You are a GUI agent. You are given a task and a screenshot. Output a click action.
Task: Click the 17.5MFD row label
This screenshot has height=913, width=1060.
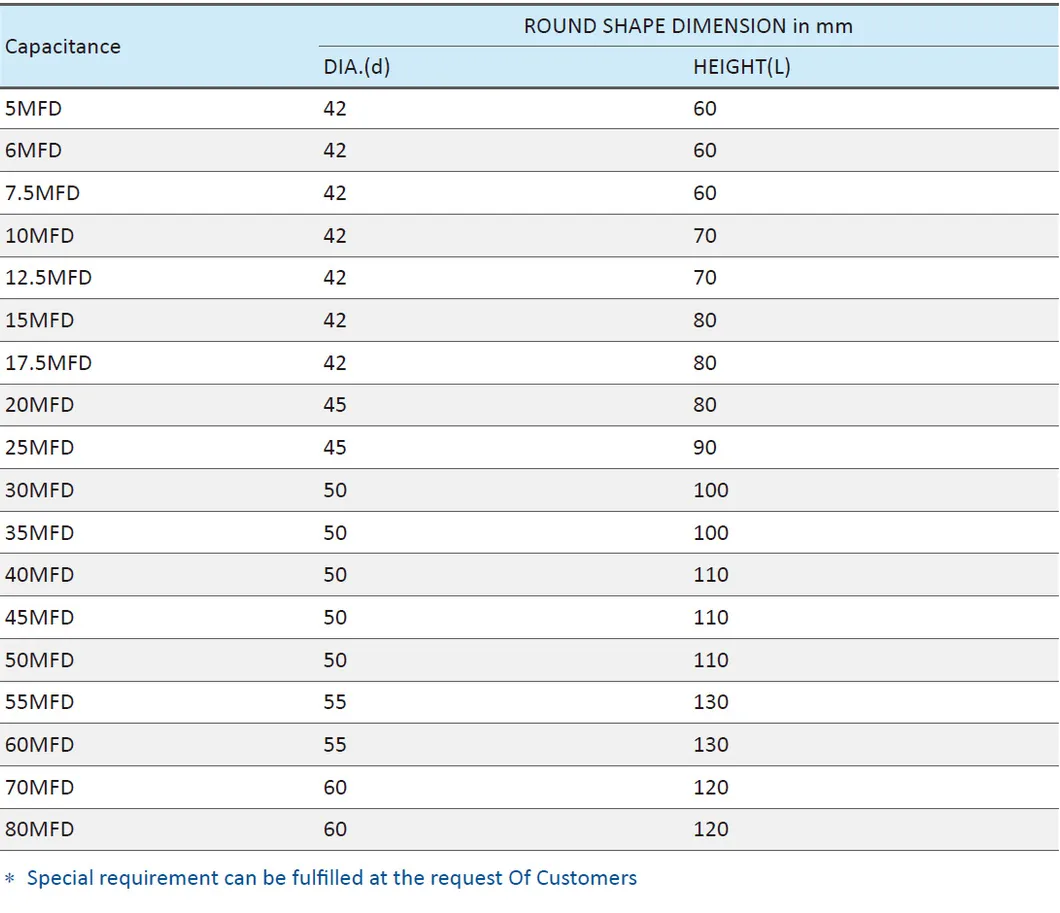(x=48, y=363)
